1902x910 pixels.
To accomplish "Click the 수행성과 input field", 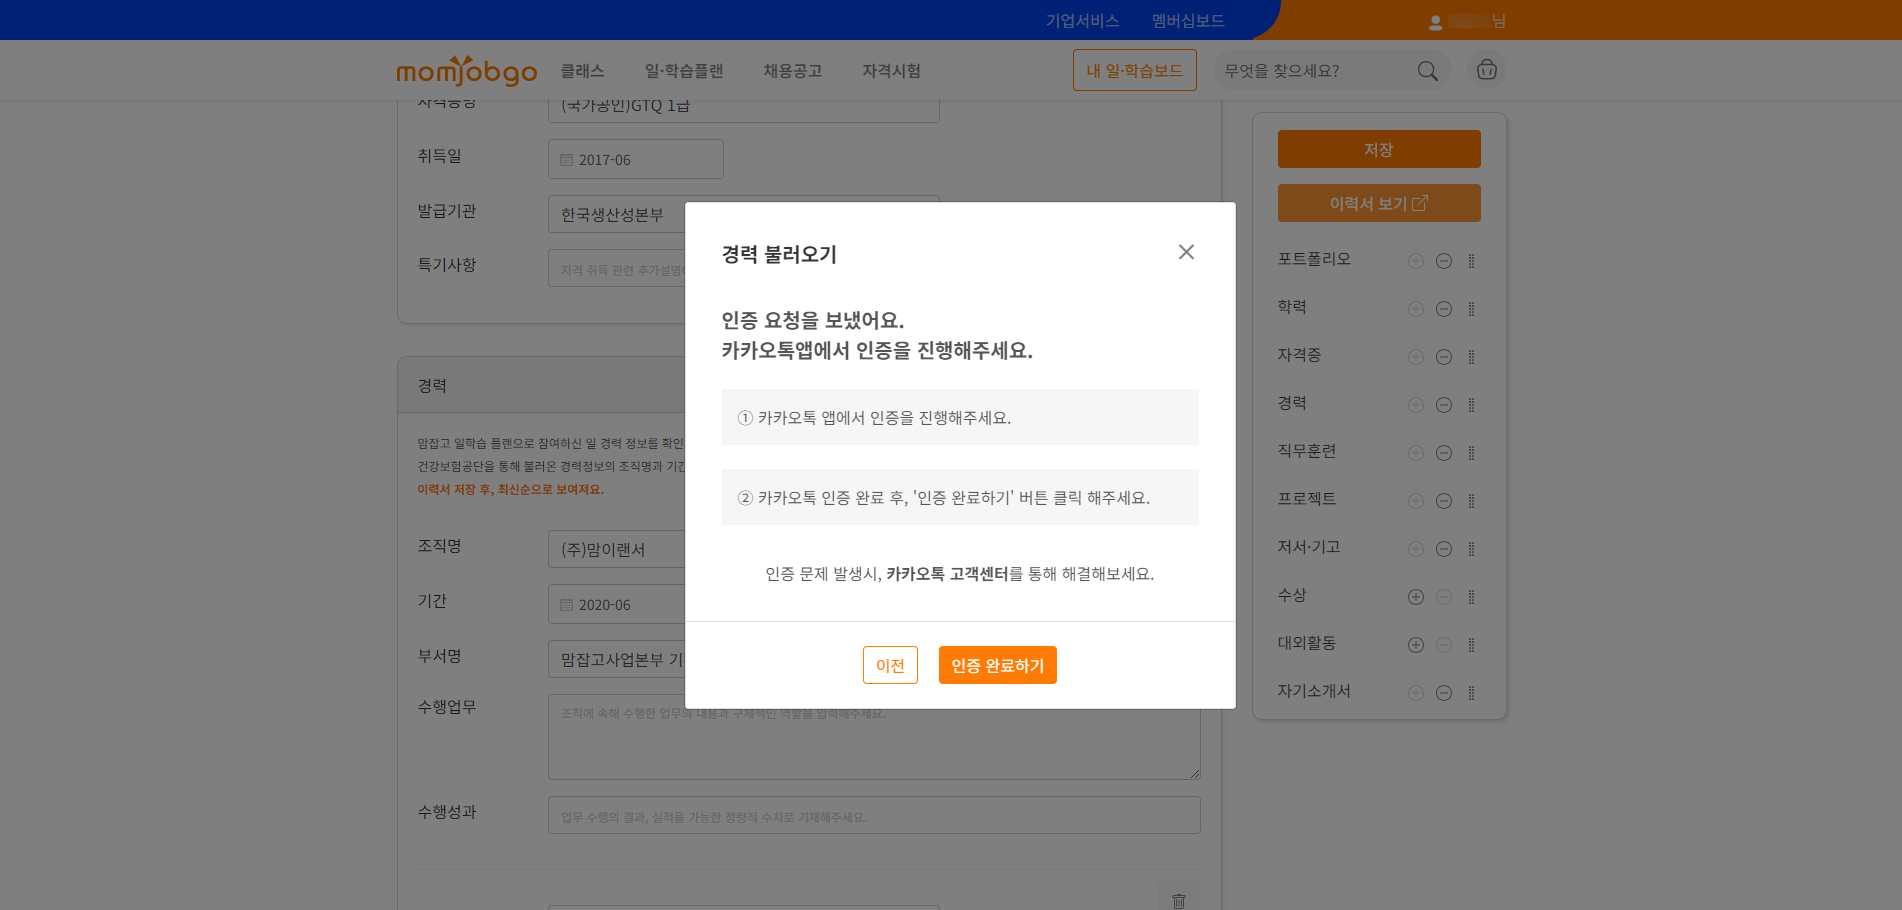I will click(x=873, y=816).
